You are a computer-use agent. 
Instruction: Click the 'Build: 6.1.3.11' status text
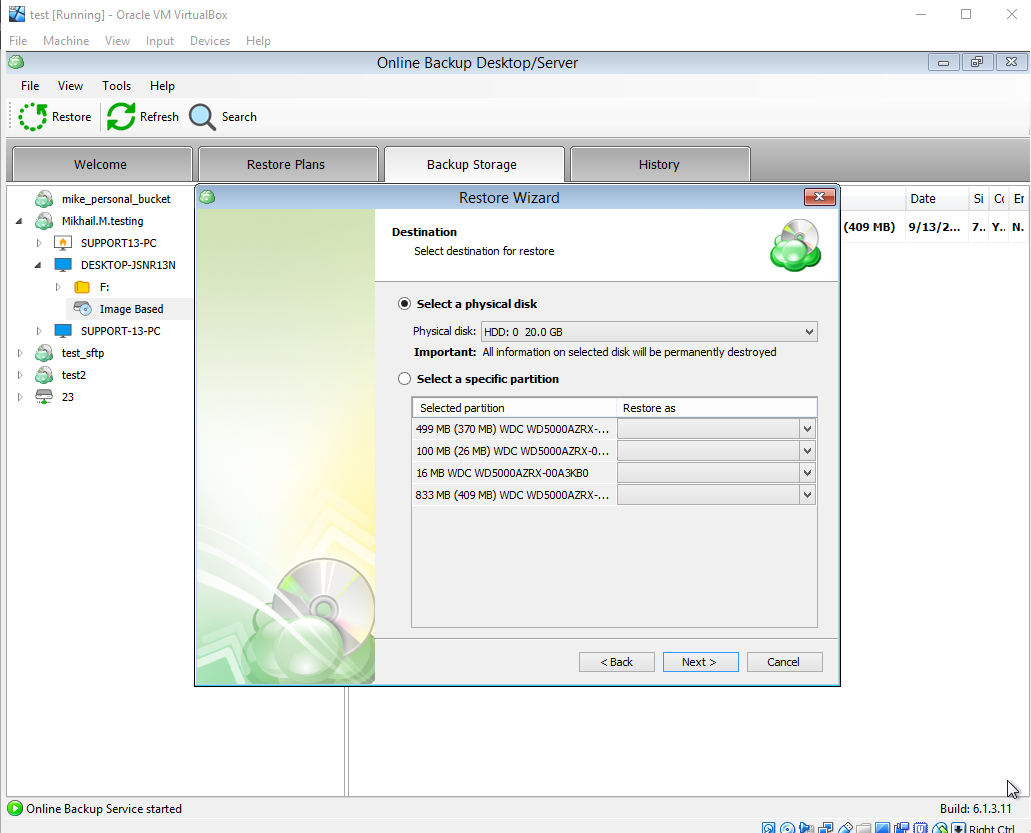[x=975, y=809]
